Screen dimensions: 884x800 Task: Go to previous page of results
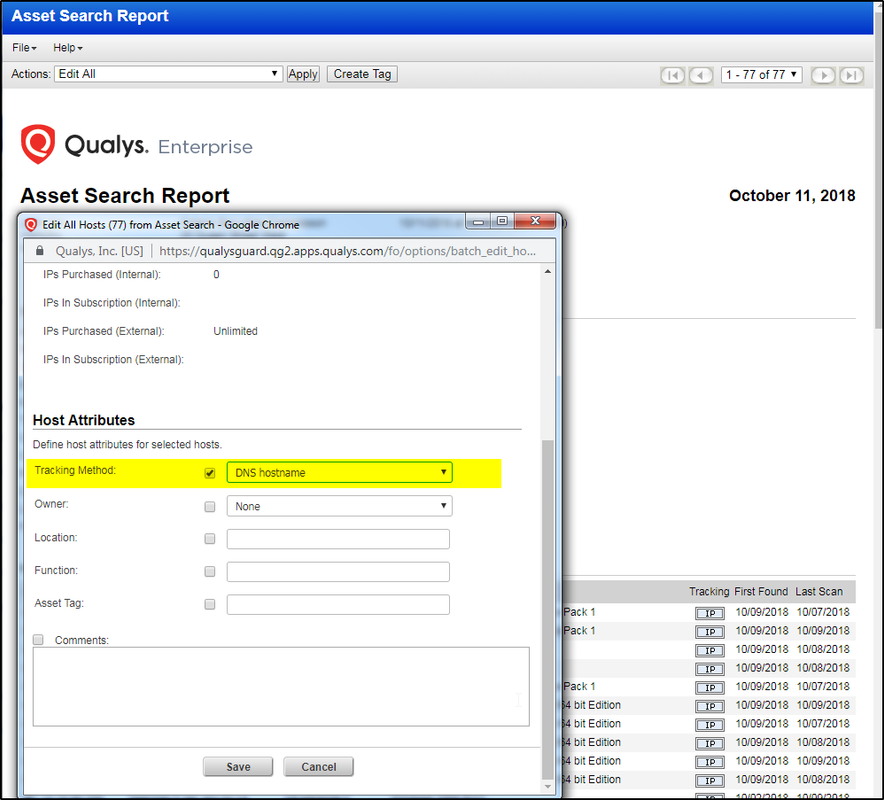(701, 75)
